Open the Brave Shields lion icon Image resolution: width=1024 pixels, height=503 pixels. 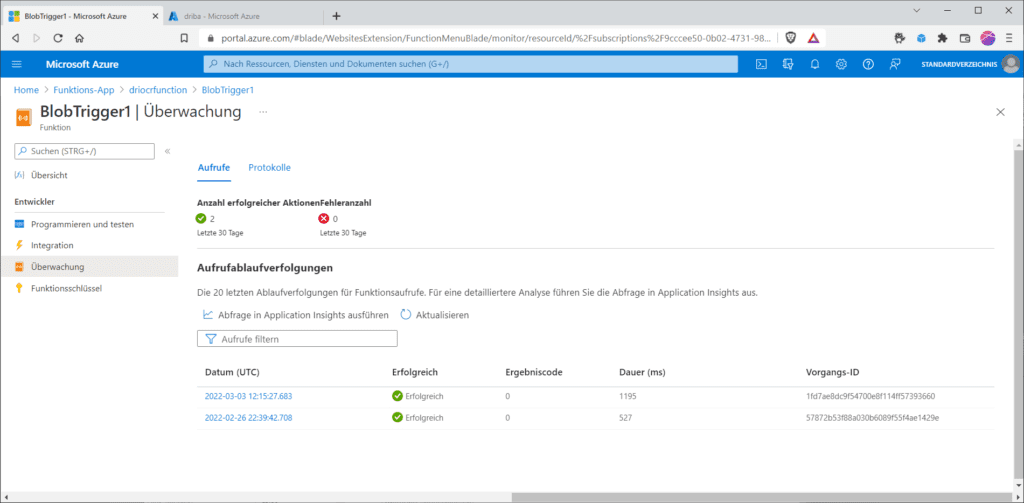tap(791, 38)
